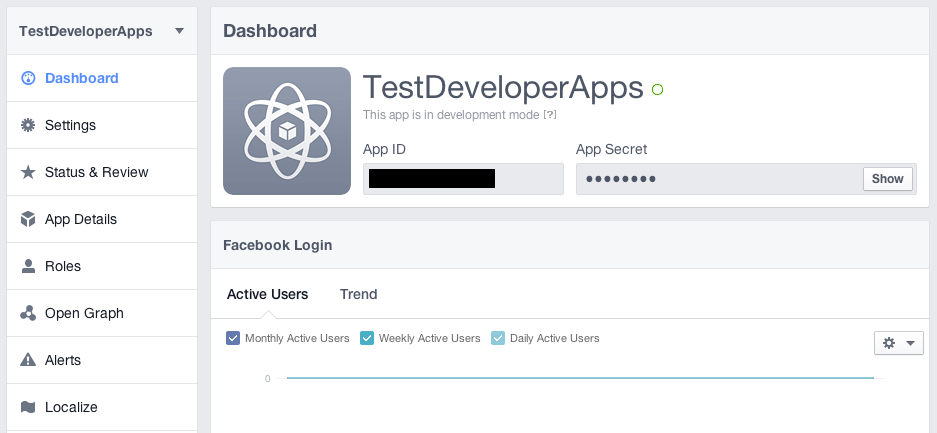Select the Active Users tab
The height and width of the screenshot is (433, 937).
coord(268,294)
